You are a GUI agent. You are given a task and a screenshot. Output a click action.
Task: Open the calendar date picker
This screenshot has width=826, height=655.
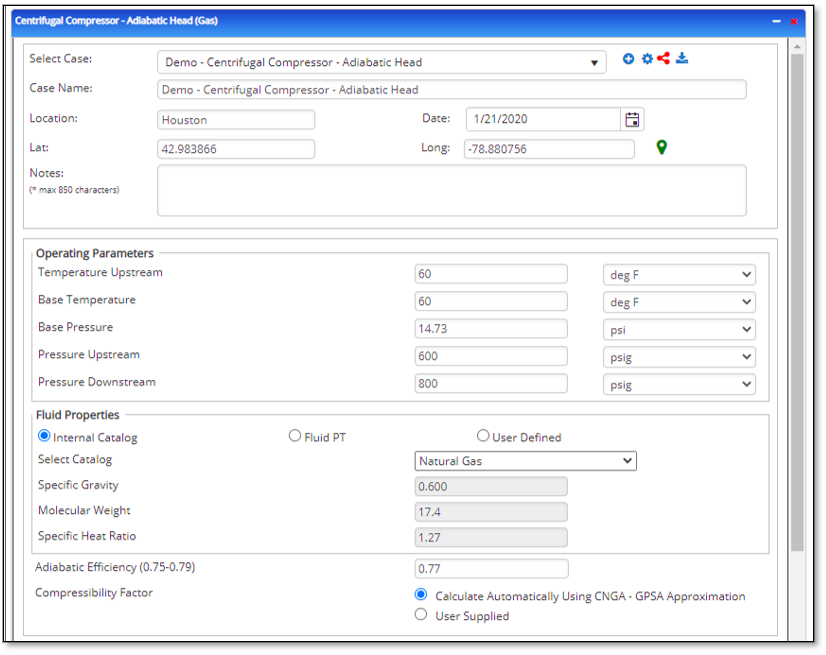632,118
